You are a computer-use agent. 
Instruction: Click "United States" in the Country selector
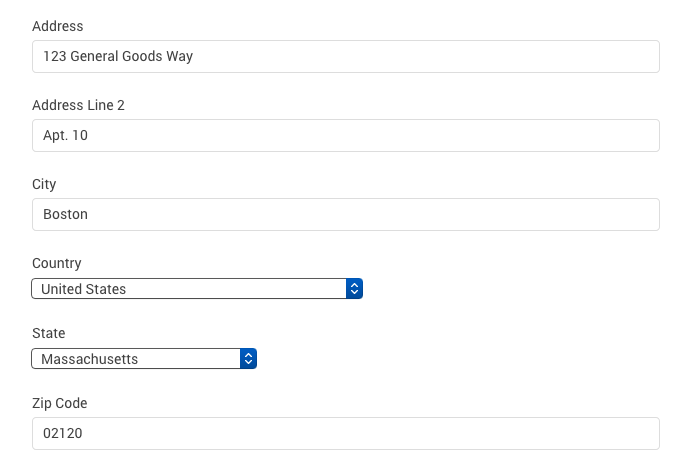[x=84, y=289]
